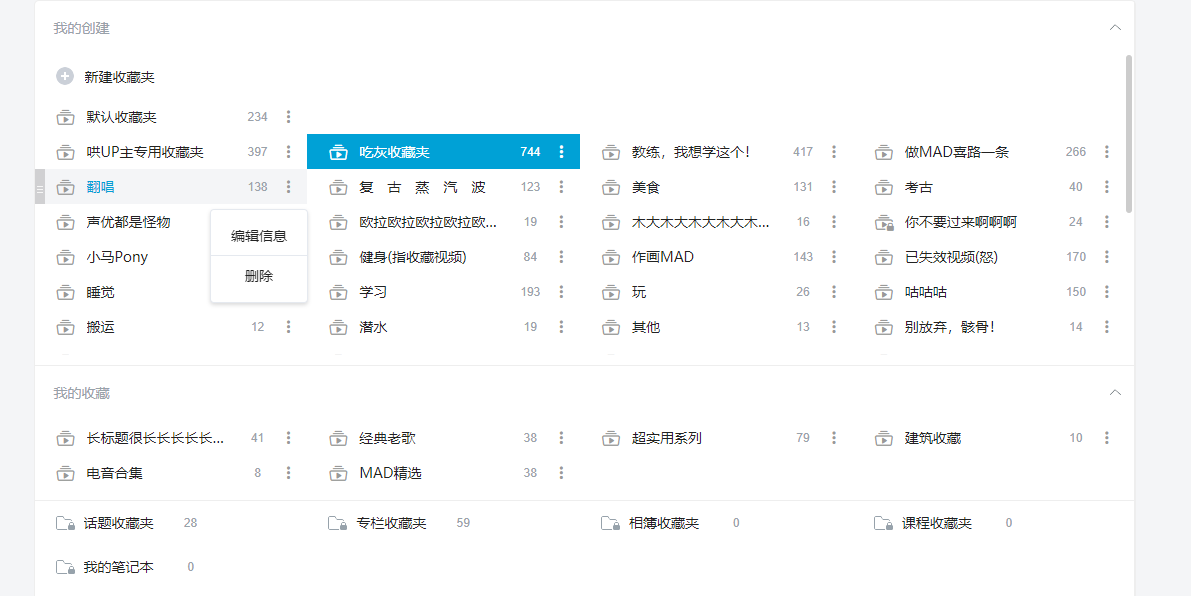Collapse the 我的收藏 section chevron

click(1115, 392)
